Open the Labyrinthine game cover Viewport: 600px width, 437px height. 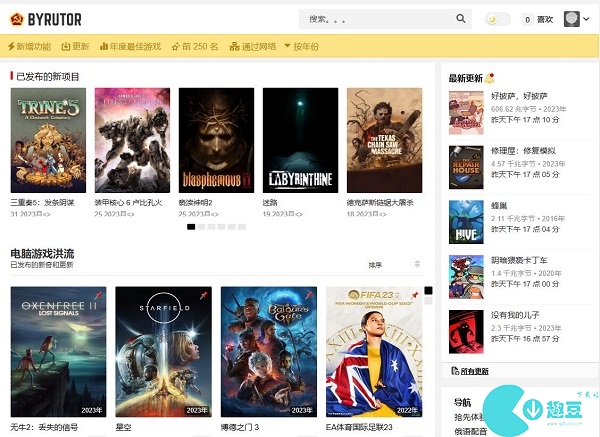click(x=300, y=140)
